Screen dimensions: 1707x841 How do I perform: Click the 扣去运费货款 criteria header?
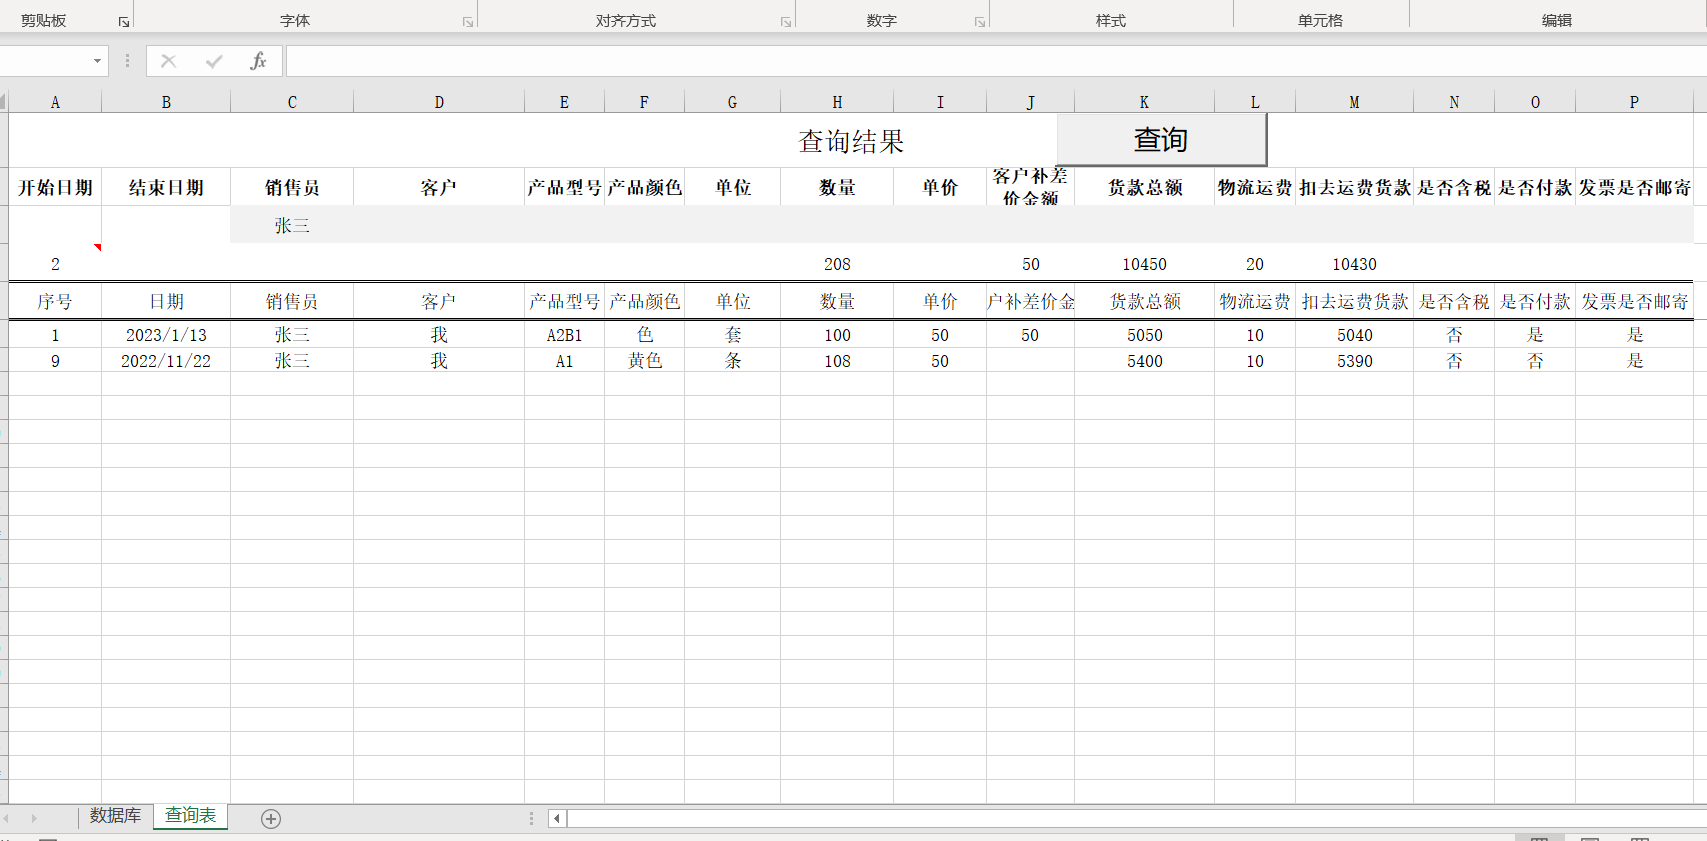click(1354, 187)
